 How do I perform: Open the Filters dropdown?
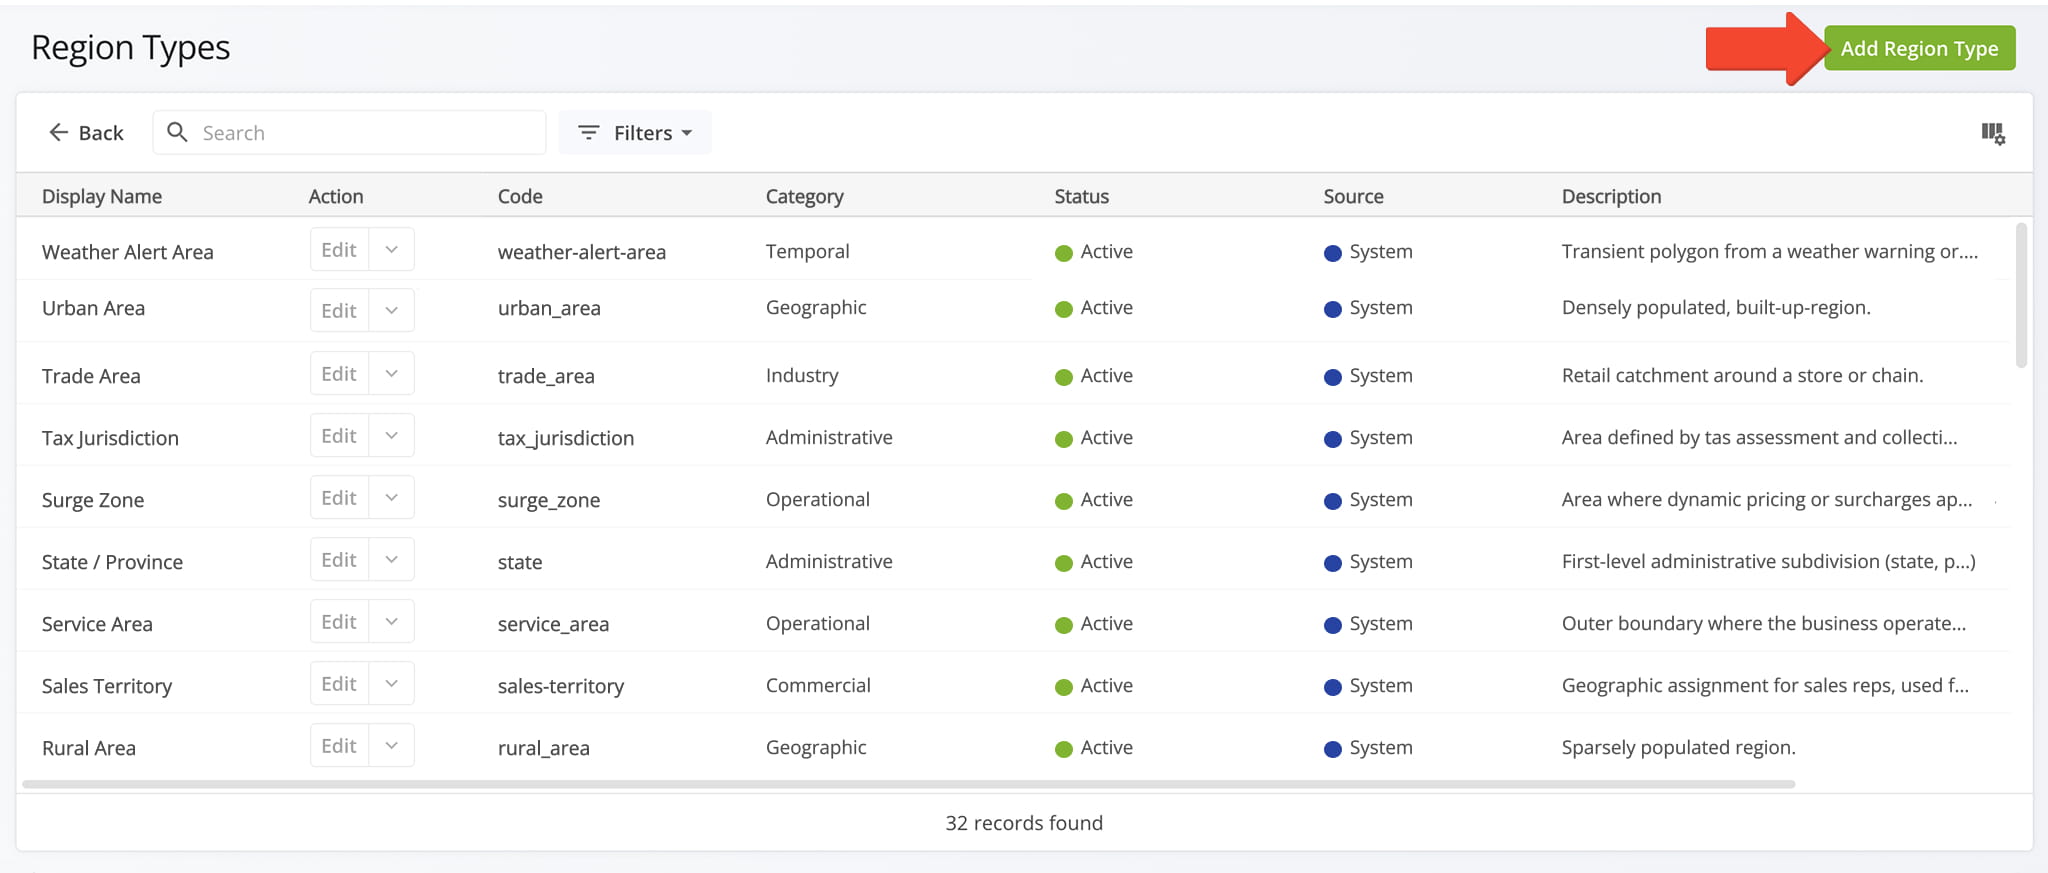635,132
